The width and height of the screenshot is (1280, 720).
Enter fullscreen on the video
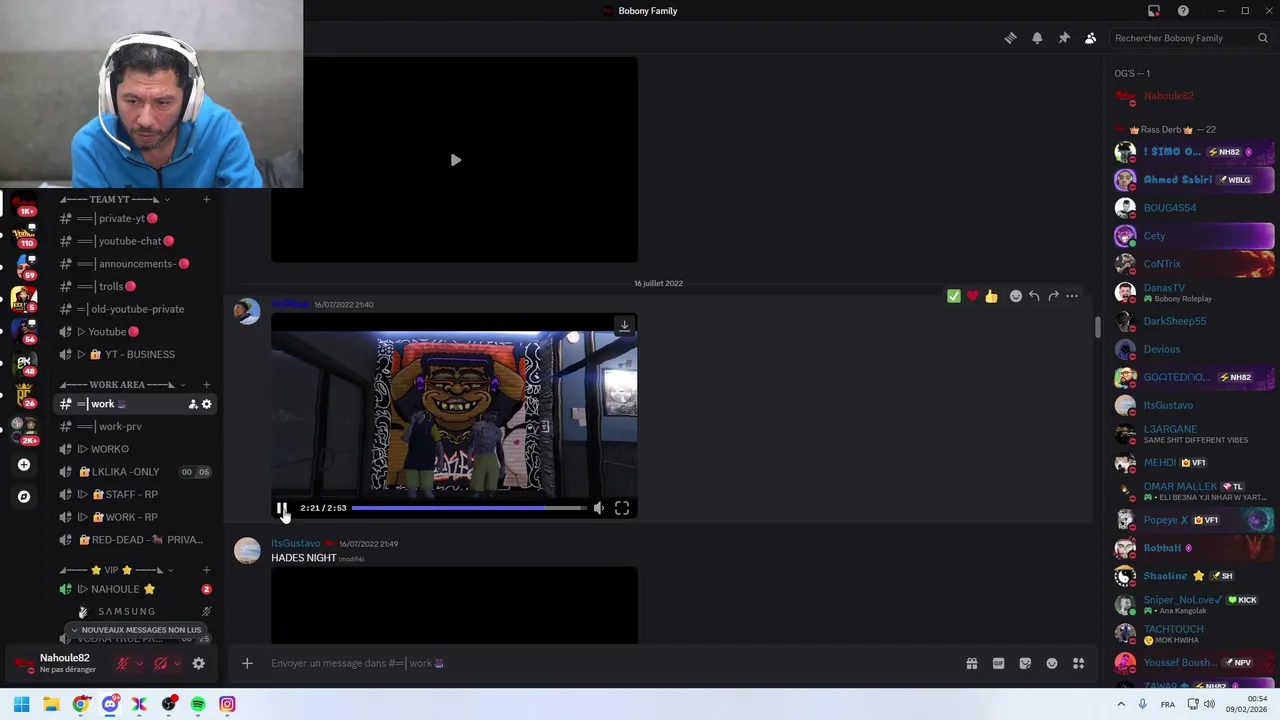[x=622, y=508]
